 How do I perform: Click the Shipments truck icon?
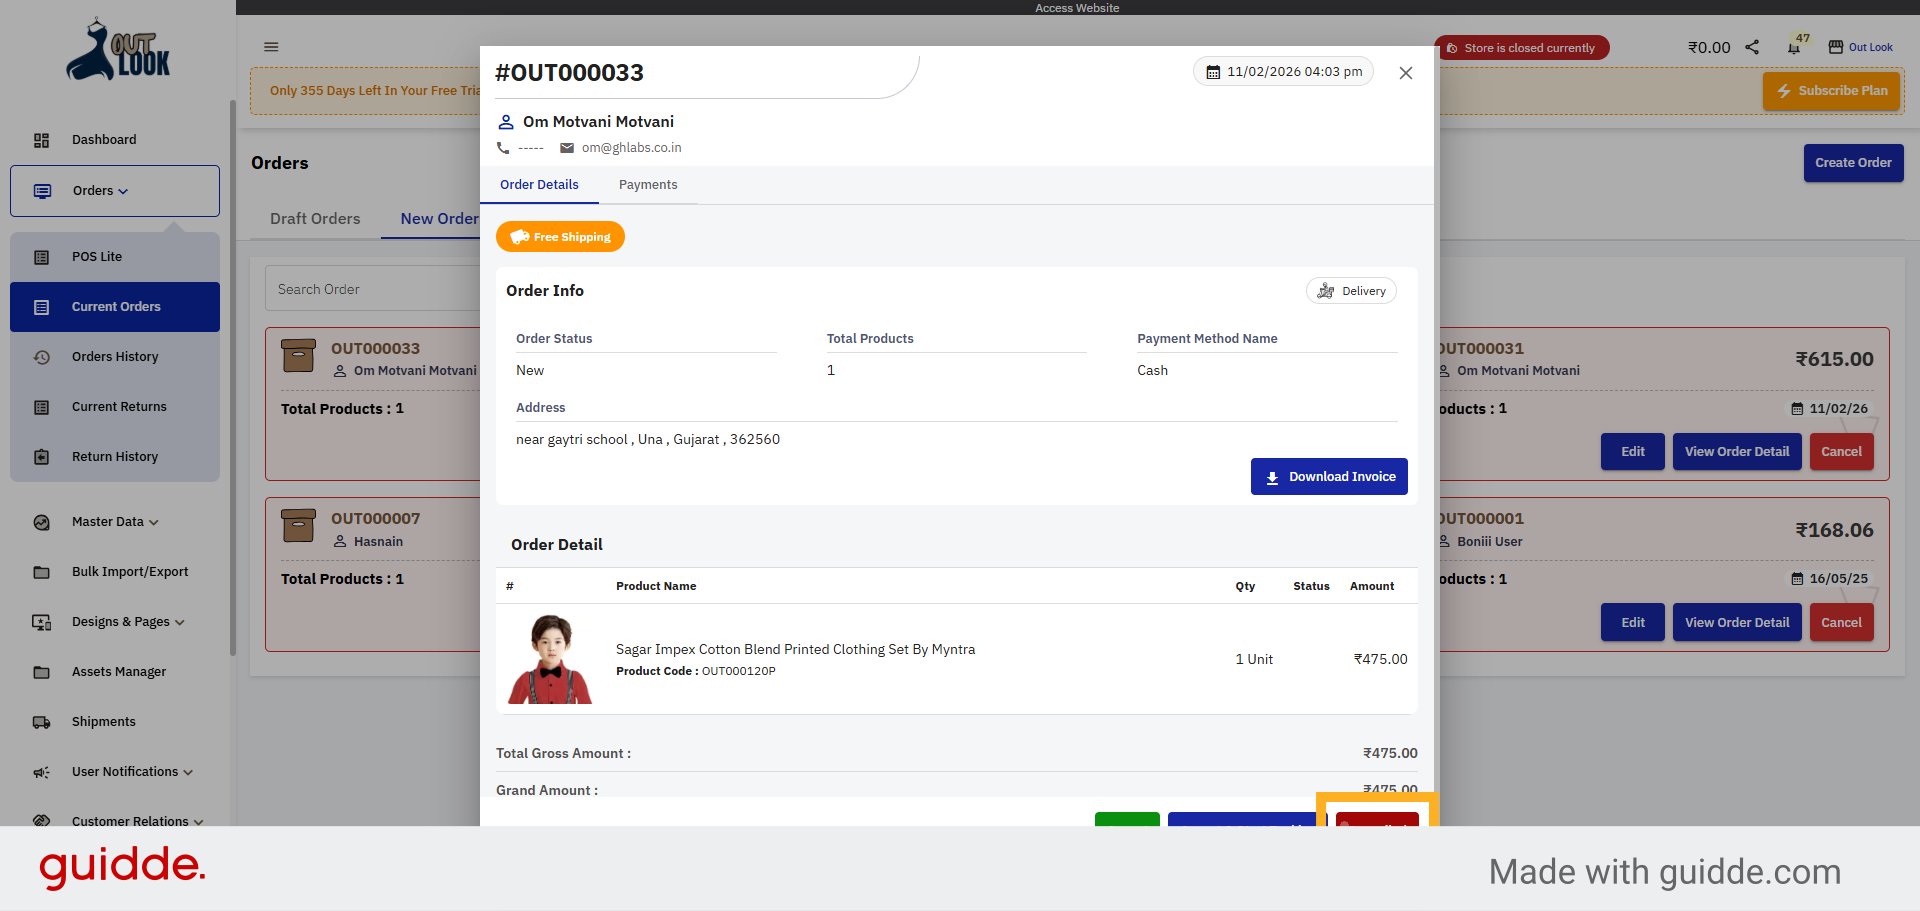point(41,722)
